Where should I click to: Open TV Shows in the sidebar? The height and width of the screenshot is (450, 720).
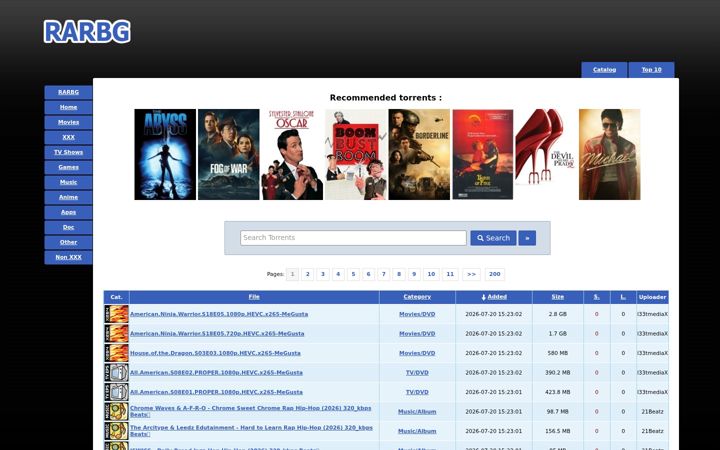[x=68, y=152]
